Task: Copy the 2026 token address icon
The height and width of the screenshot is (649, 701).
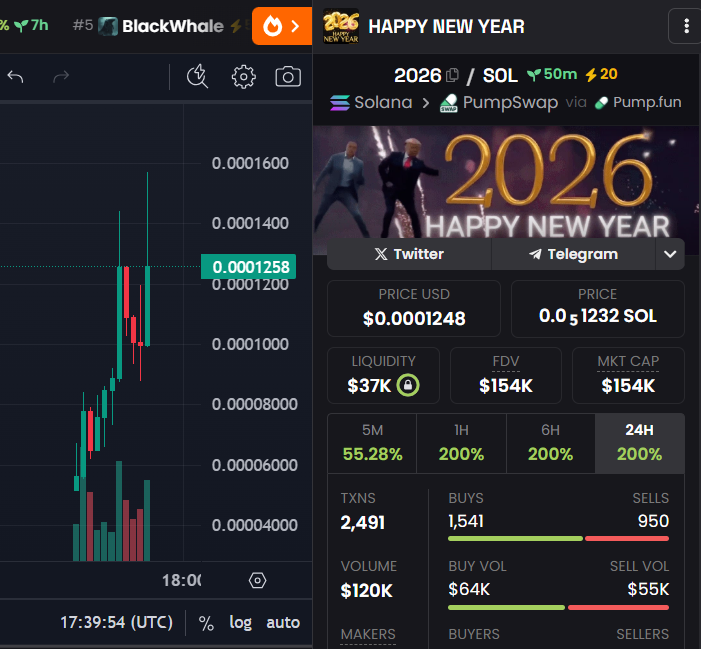Action: coord(452,75)
